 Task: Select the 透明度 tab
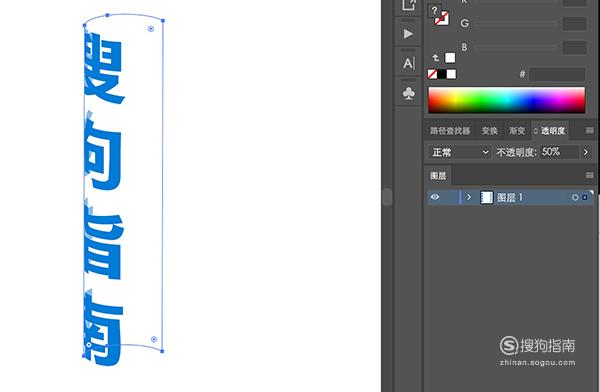pyautogui.click(x=550, y=131)
